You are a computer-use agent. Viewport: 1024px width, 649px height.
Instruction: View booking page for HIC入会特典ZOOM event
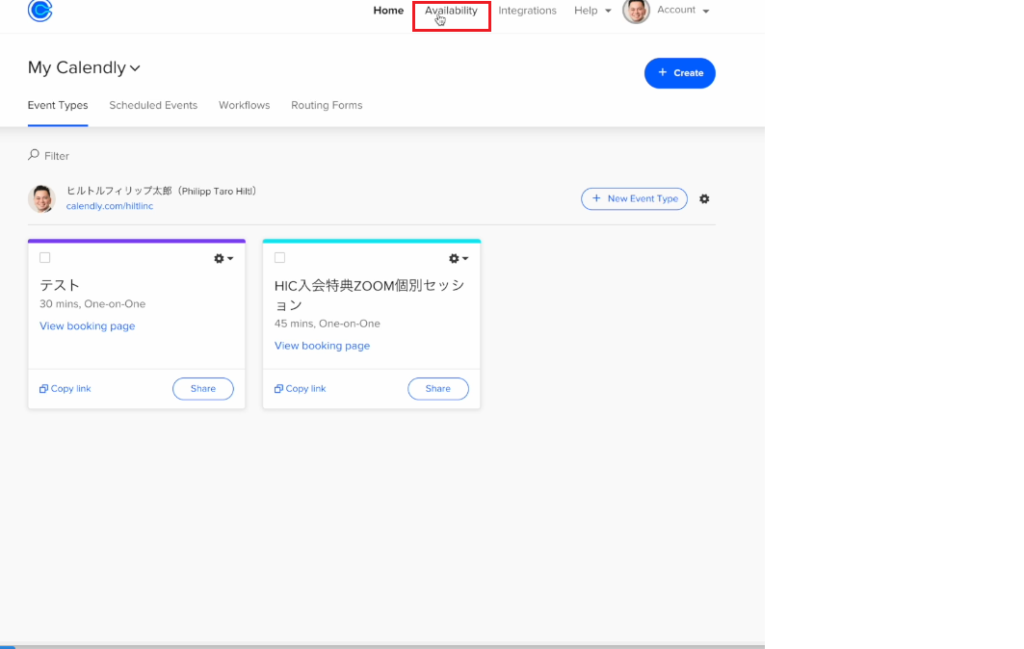coord(322,345)
